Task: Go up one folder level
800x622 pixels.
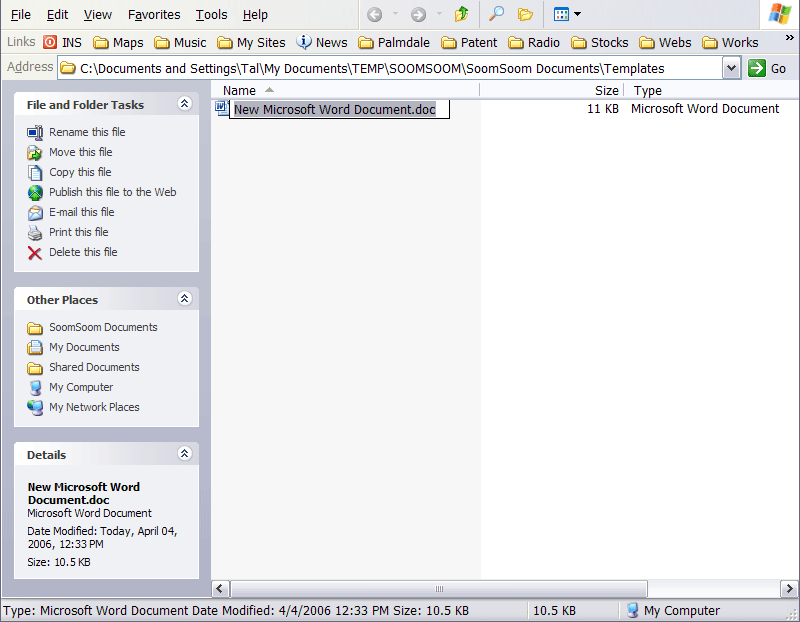Action: click(462, 14)
